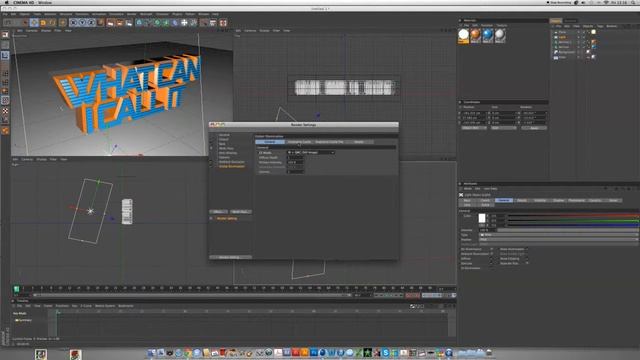
Task: Click the Points mode icon in left palette
Action: pyautogui.click(x=5, y=73)
